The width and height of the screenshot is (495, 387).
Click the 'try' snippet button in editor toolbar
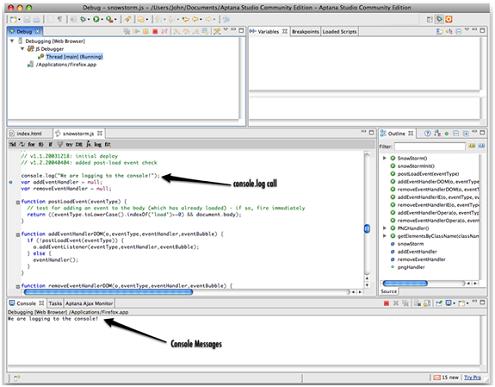(x=69, y=144)
